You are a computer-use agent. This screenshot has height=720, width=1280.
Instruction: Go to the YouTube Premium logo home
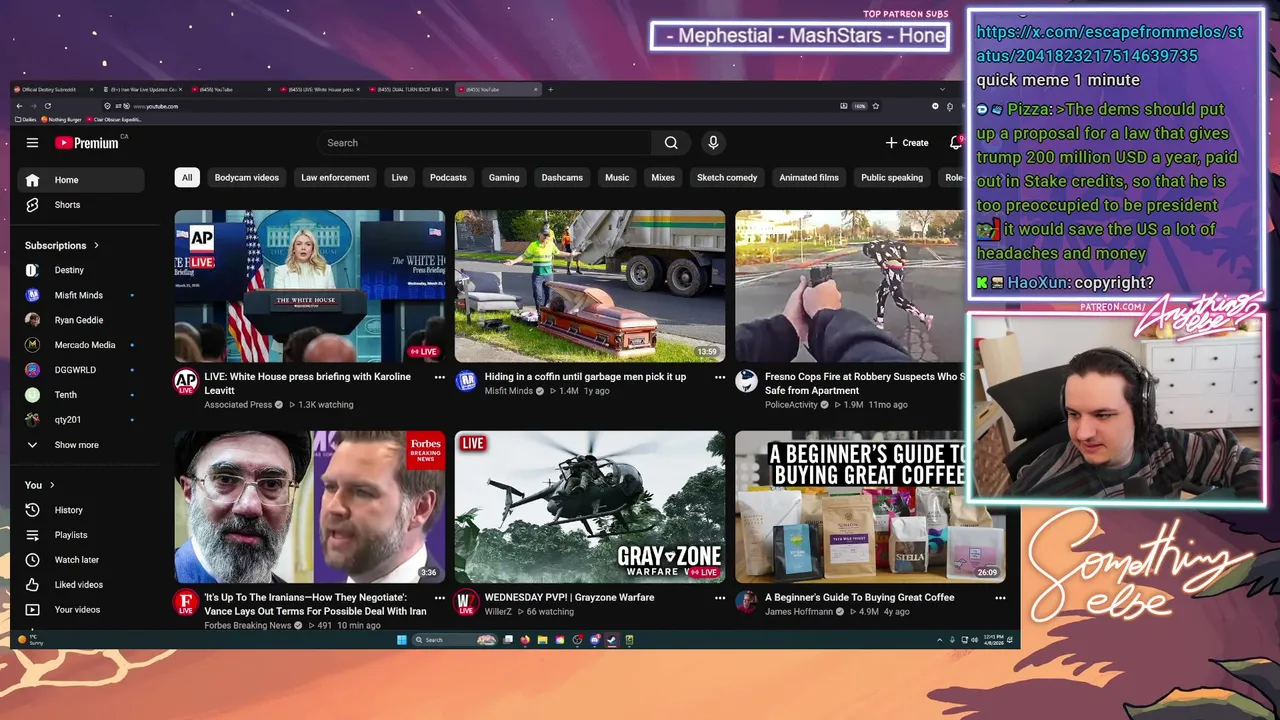(x=87, y=143)
